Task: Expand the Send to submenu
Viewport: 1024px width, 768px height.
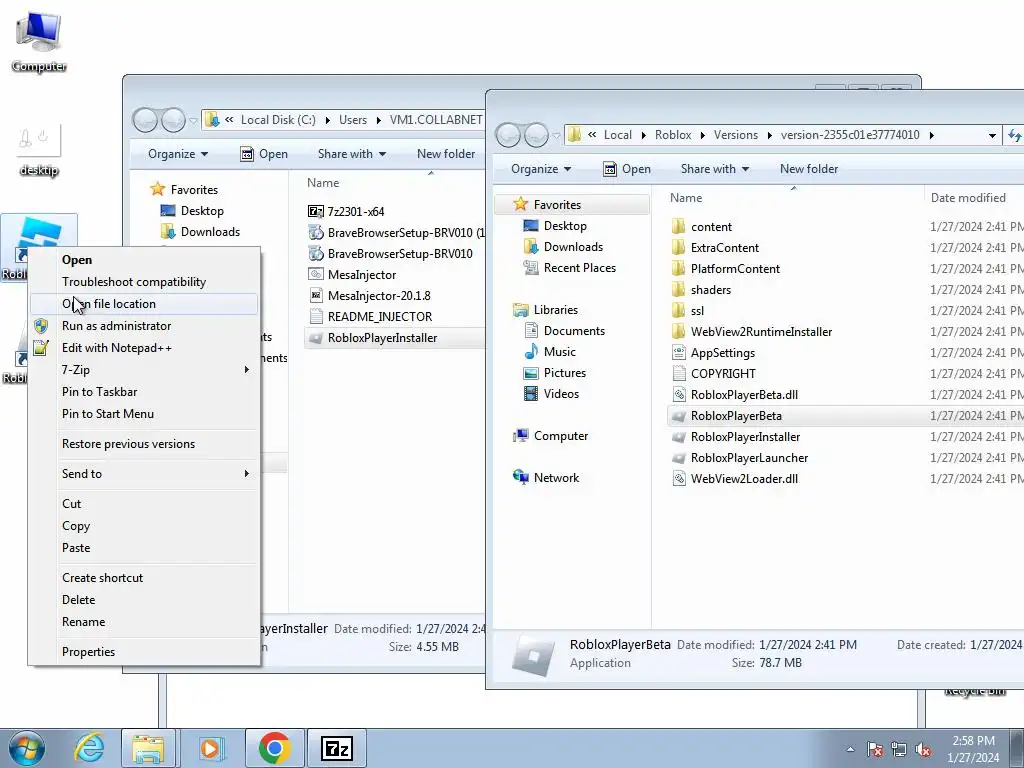Action: click(144, 474)
